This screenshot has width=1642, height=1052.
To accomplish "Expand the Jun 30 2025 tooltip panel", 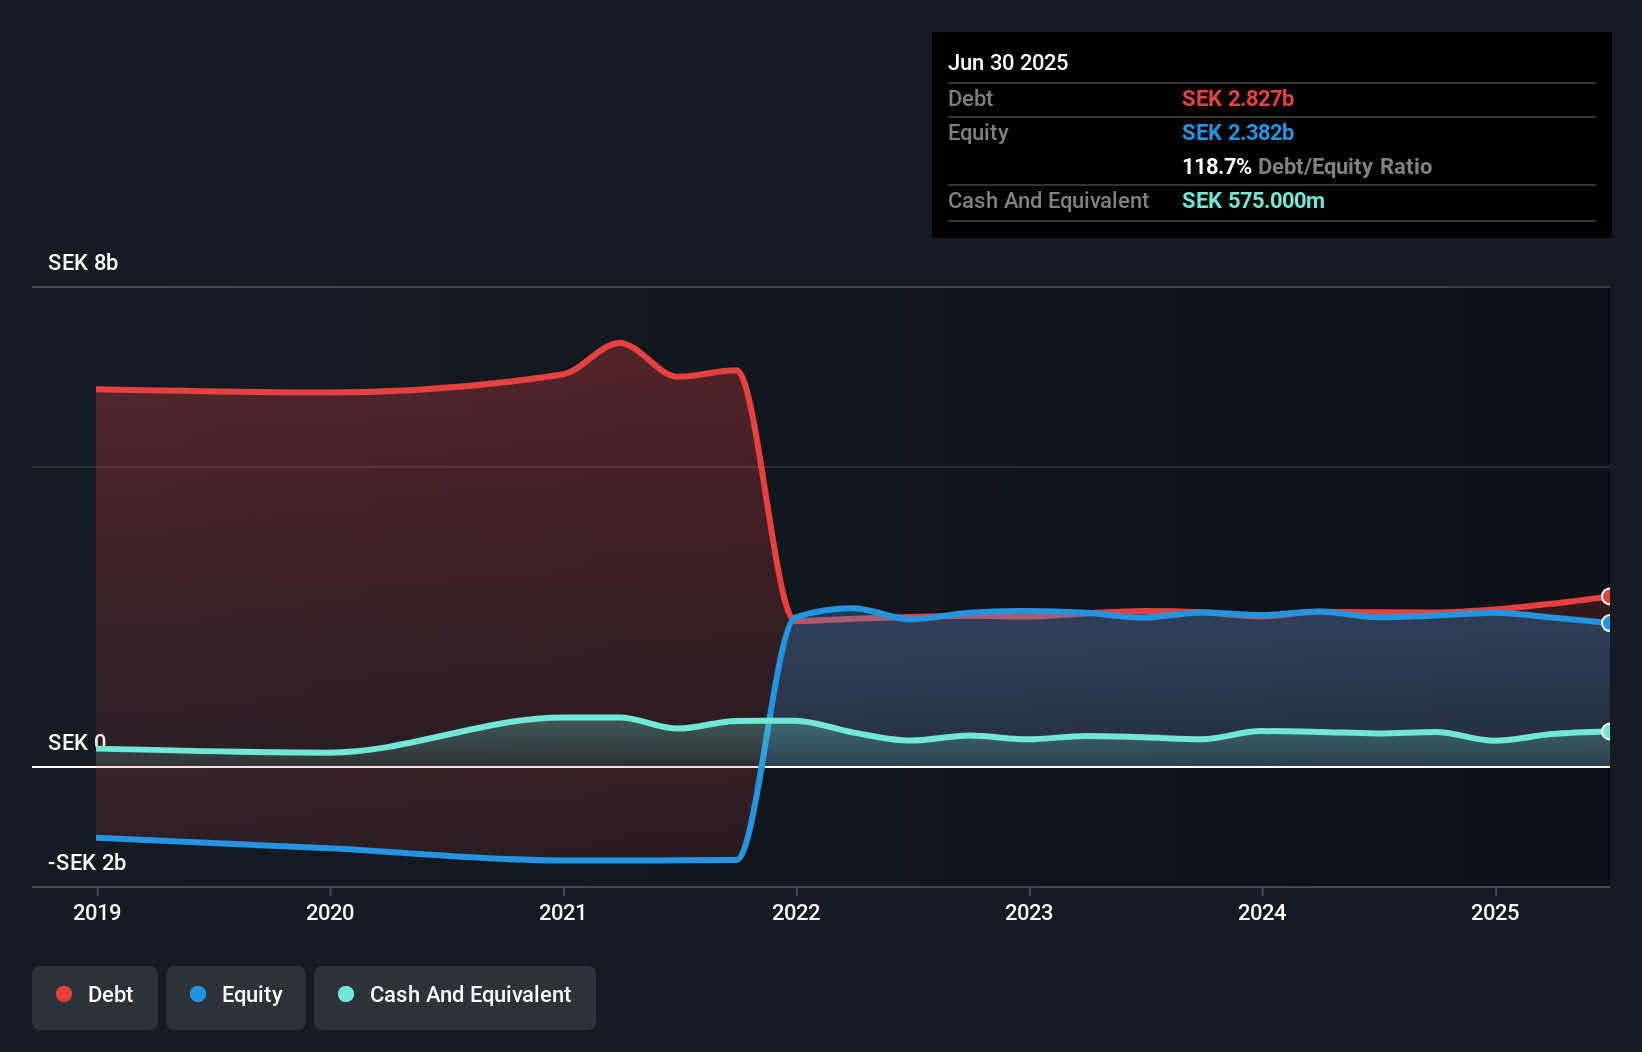I will point(1008,62).
